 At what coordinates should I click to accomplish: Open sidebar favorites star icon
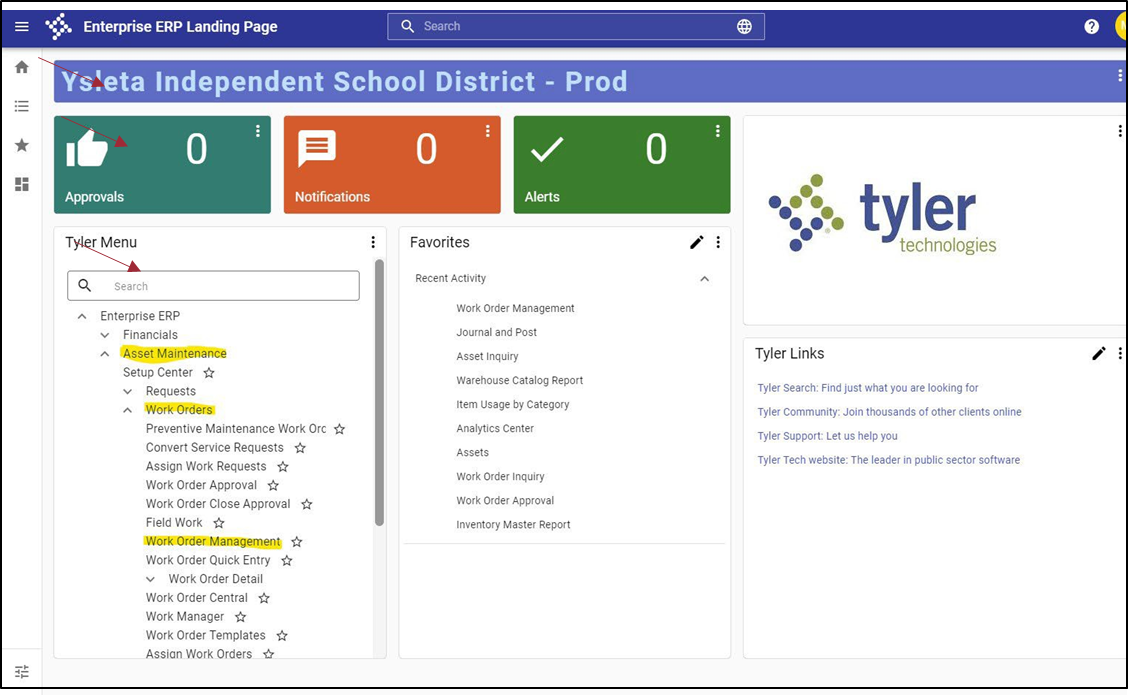point(22,145)
